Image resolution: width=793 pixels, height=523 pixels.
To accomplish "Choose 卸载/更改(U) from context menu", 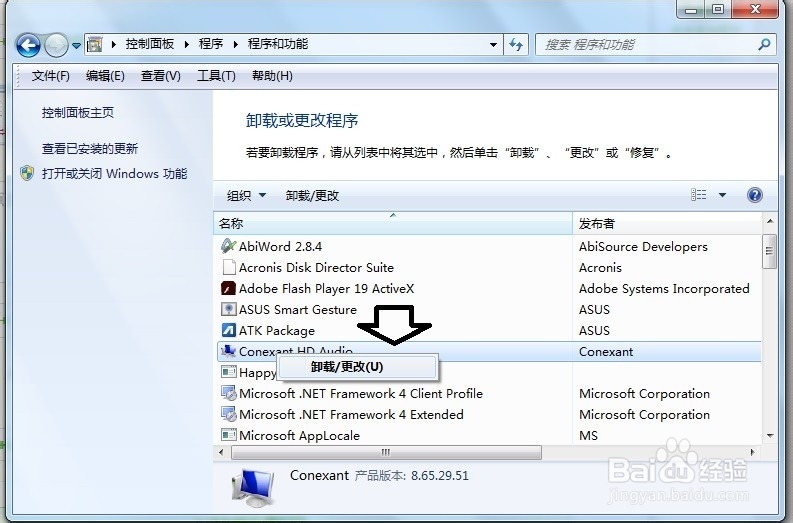I will [357, 367].
